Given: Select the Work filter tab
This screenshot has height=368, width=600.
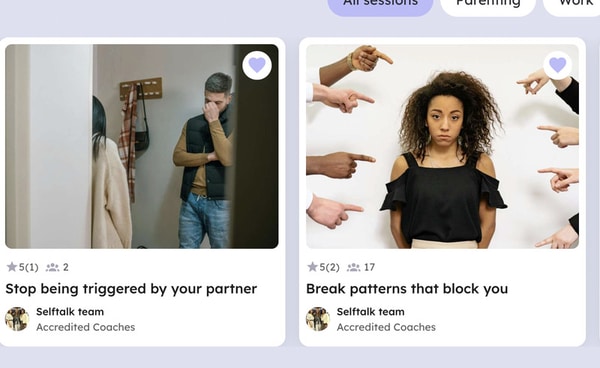Looking at the screenshot, I should coord(573,6).
